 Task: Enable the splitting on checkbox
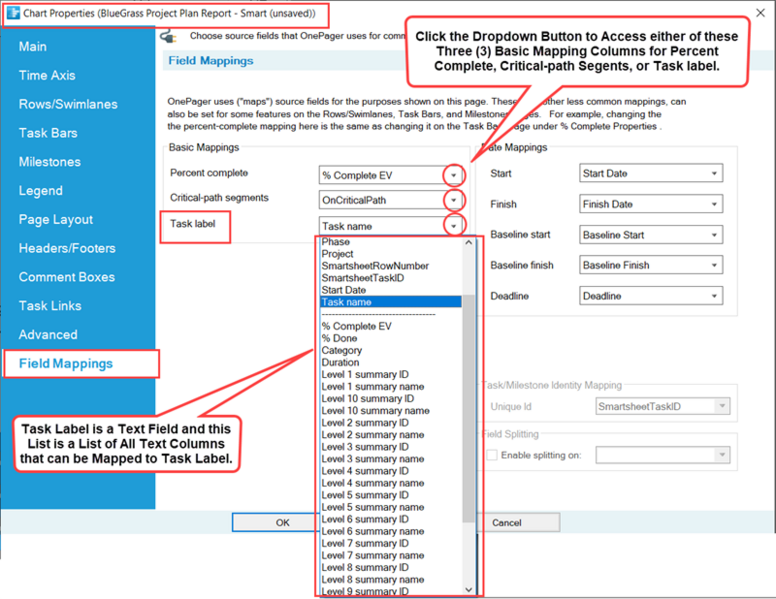492,455
